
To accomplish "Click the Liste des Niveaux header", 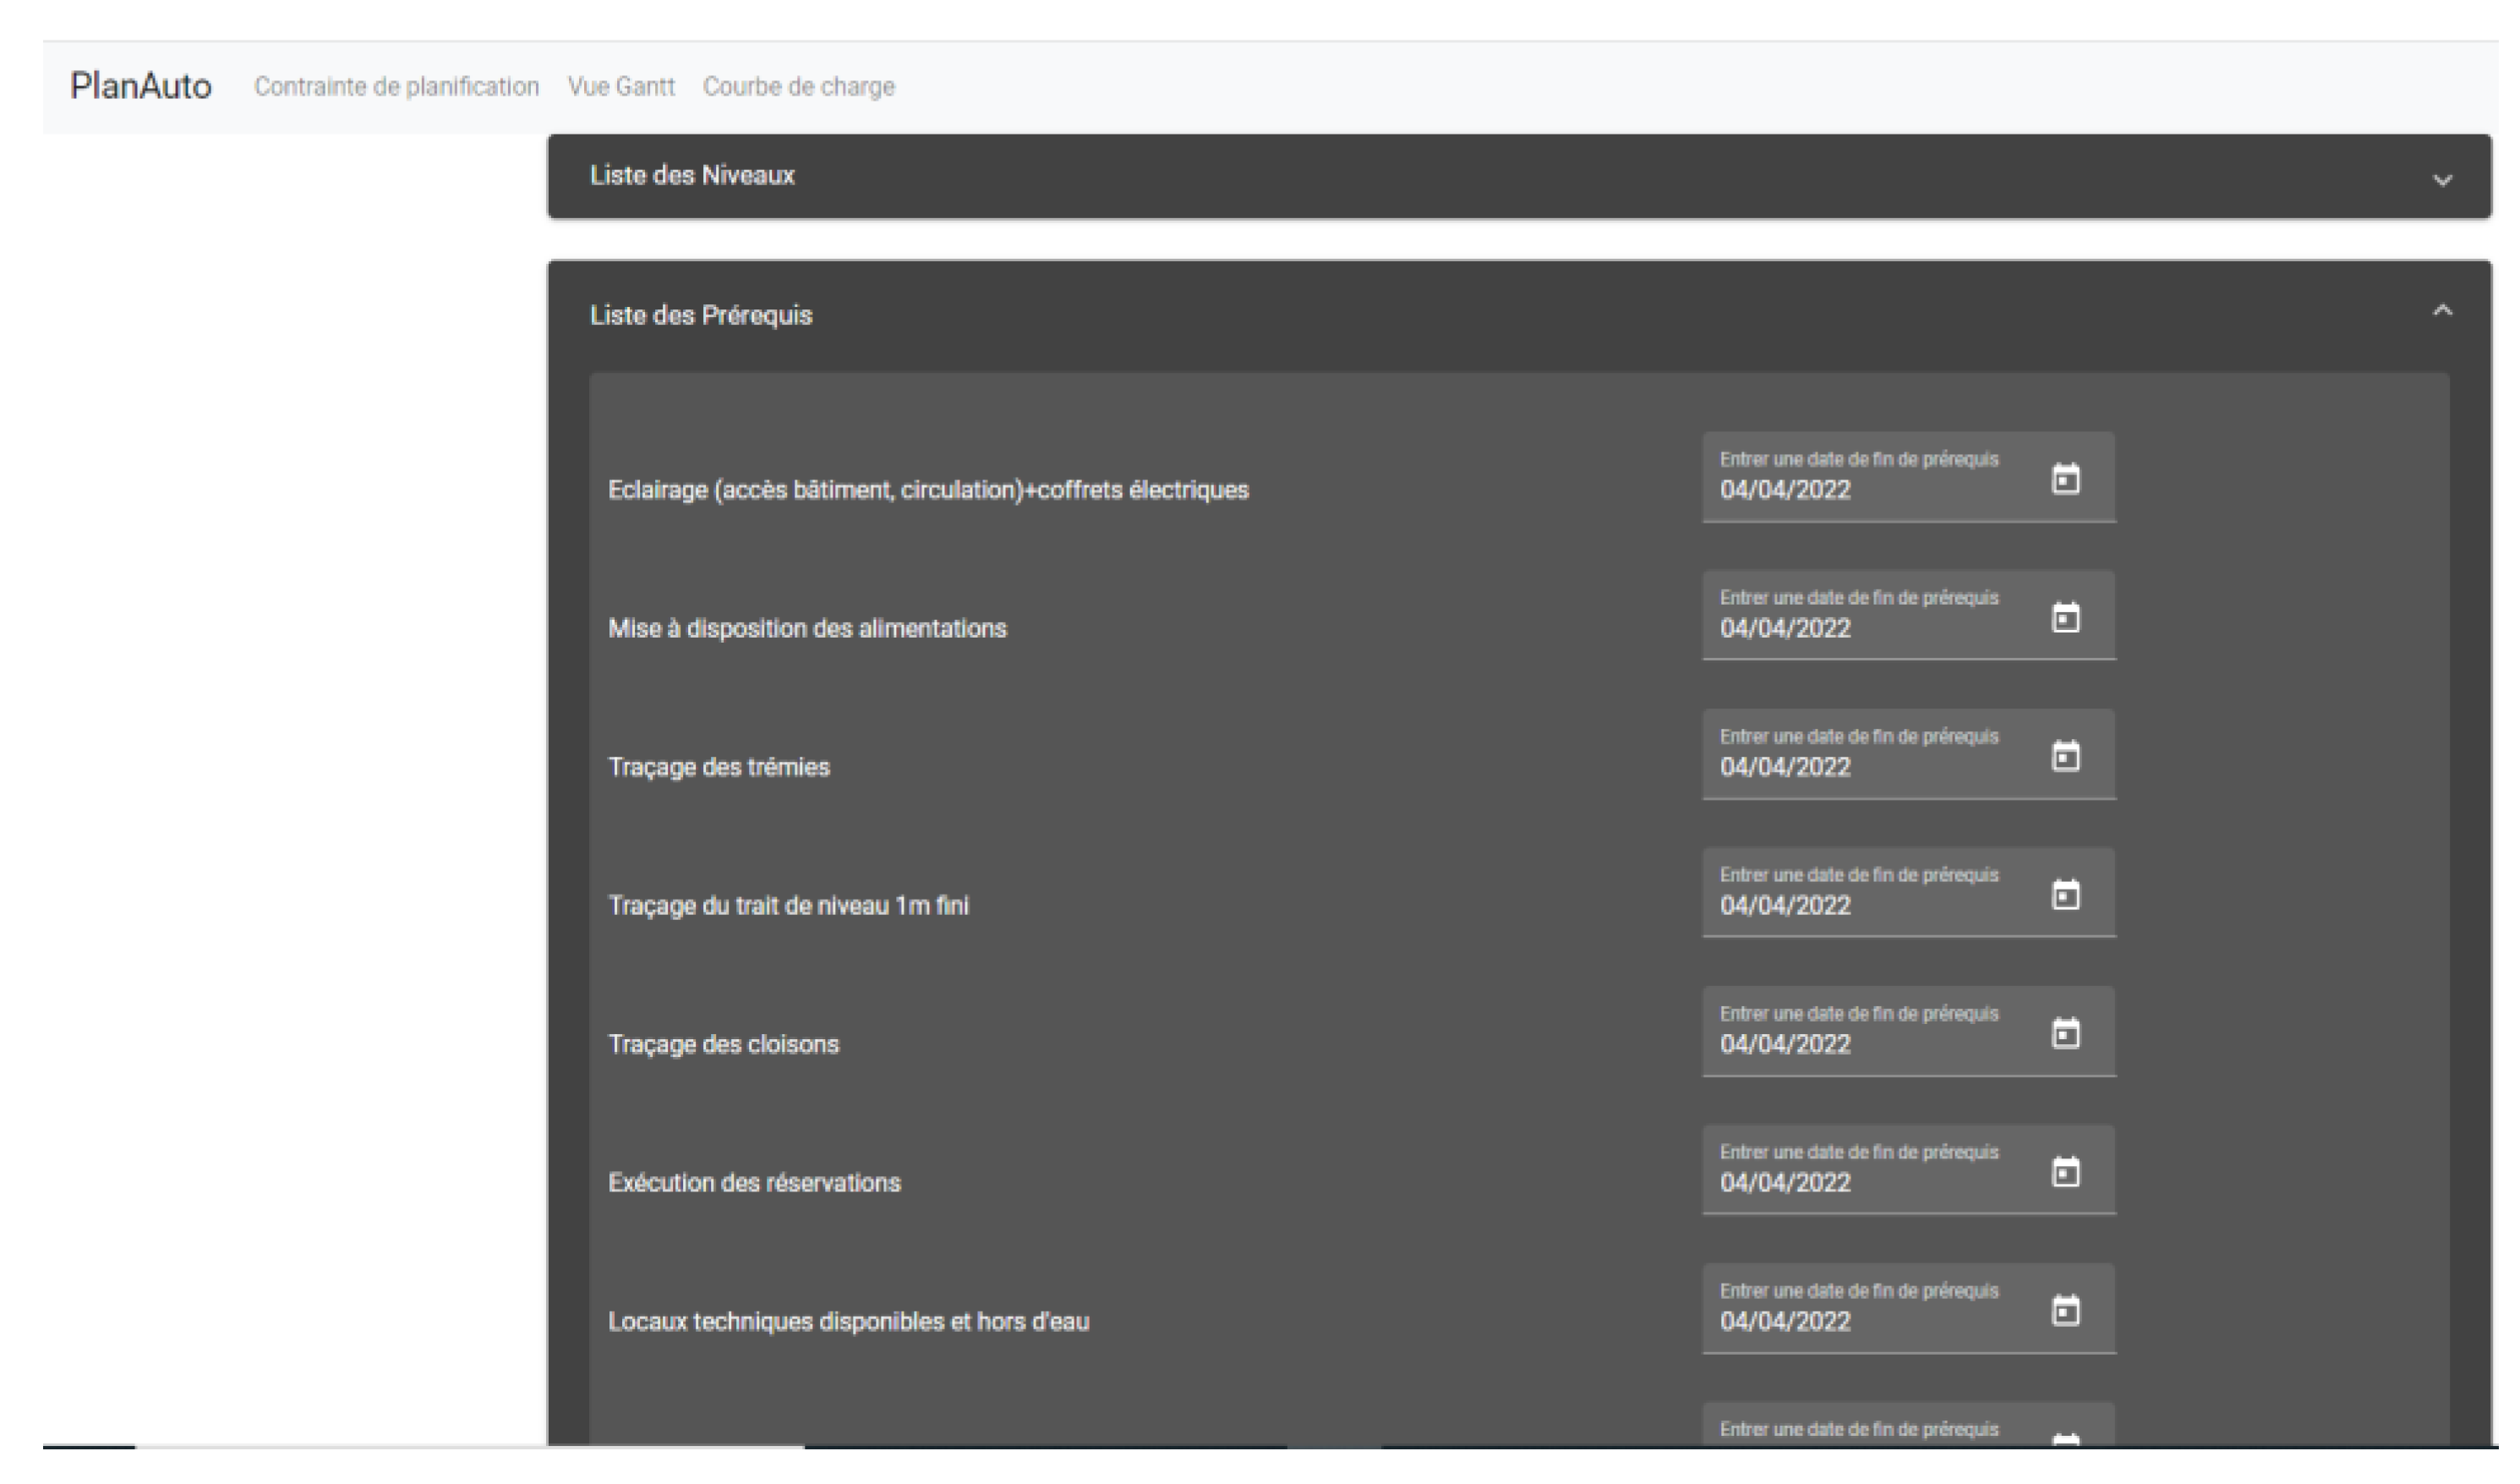I will point(692,176).
